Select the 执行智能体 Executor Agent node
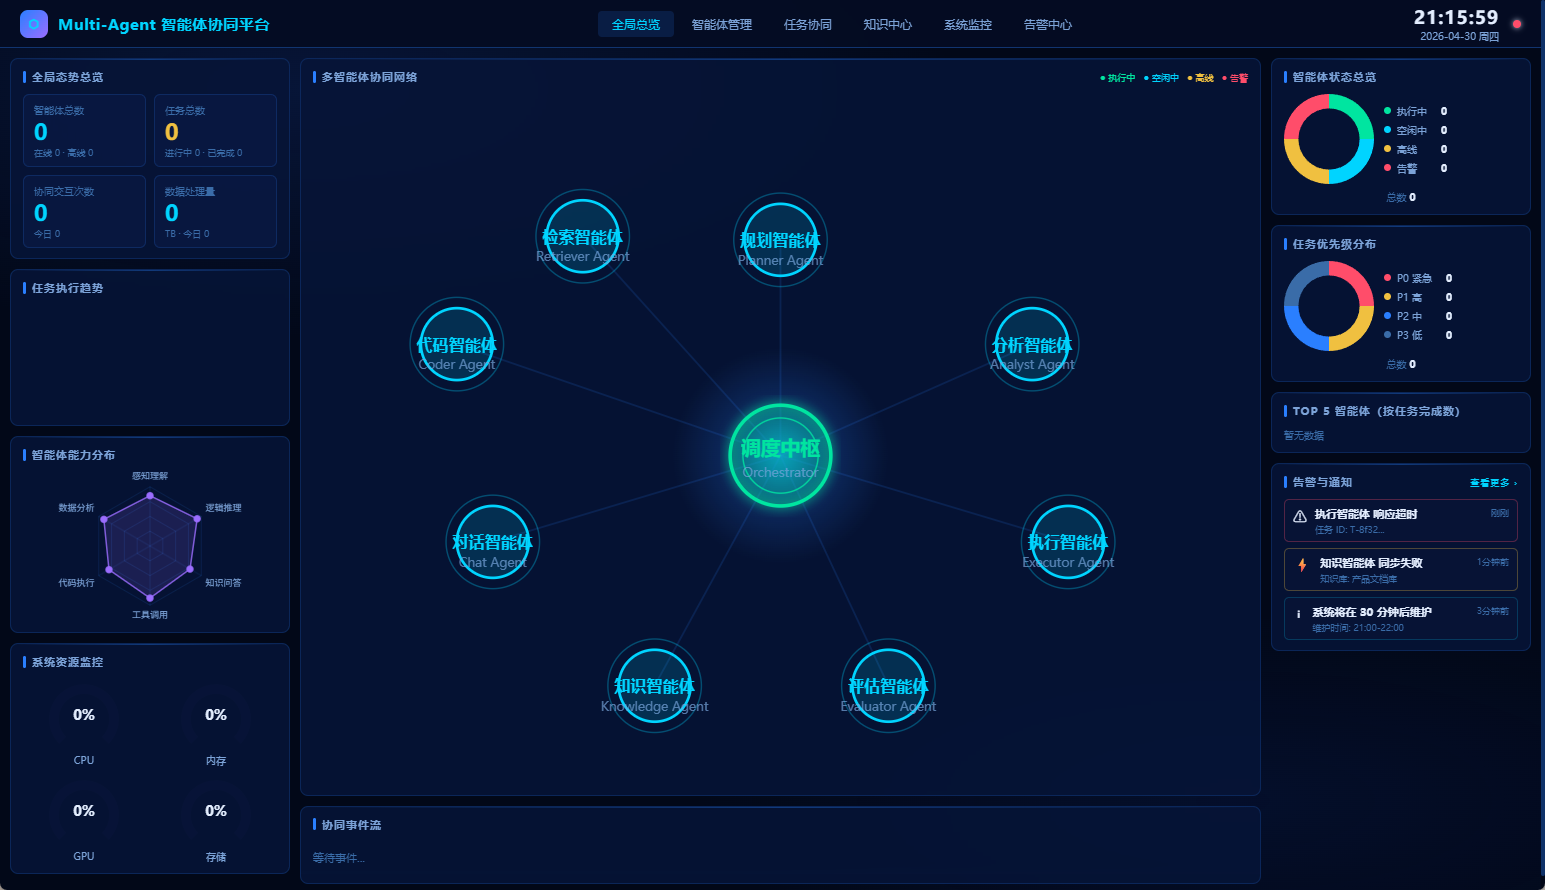1545x890 pixels. (x=1068, y=542)
